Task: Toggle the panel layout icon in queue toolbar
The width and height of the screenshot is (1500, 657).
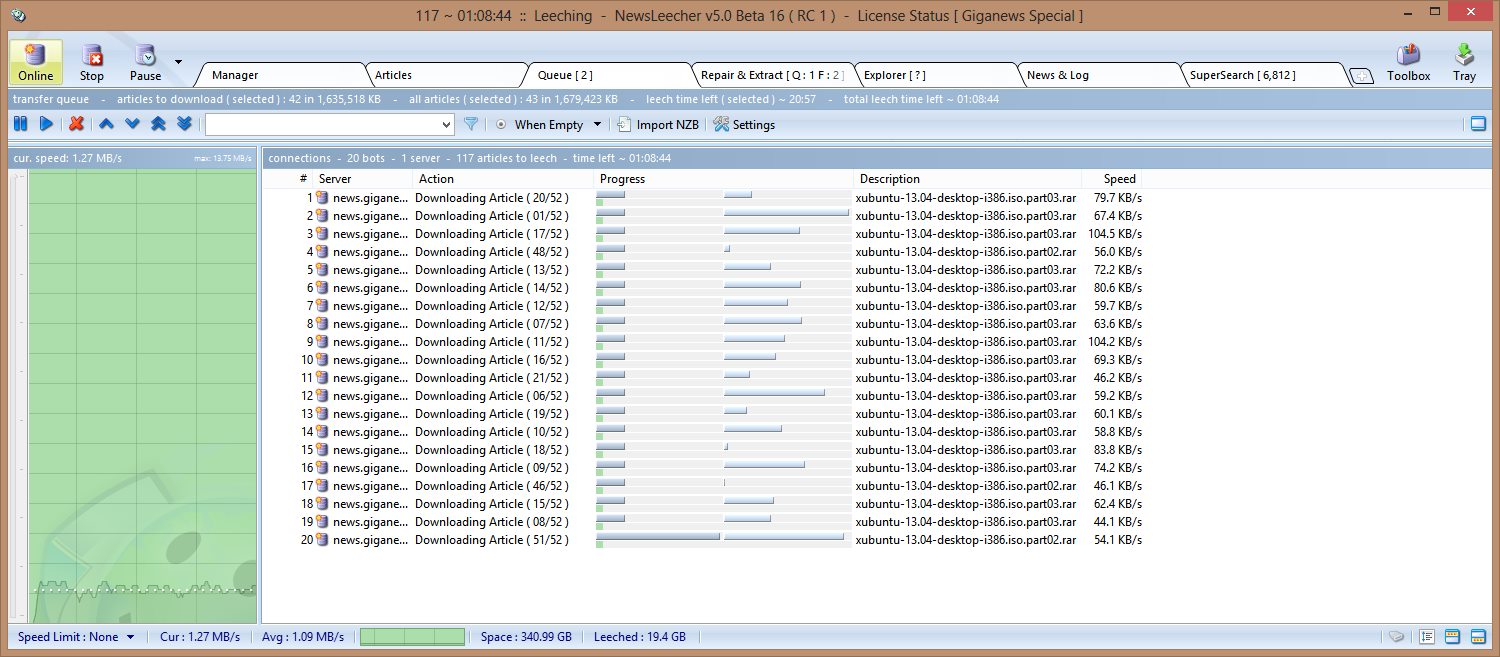Action: 1478,124
